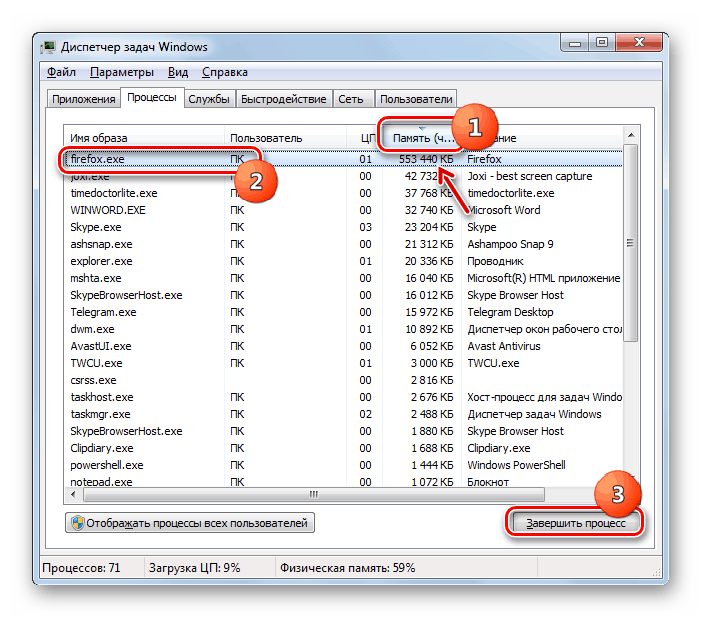
Task: Select the Skype.exe process
Action: (x=343, y=227)
